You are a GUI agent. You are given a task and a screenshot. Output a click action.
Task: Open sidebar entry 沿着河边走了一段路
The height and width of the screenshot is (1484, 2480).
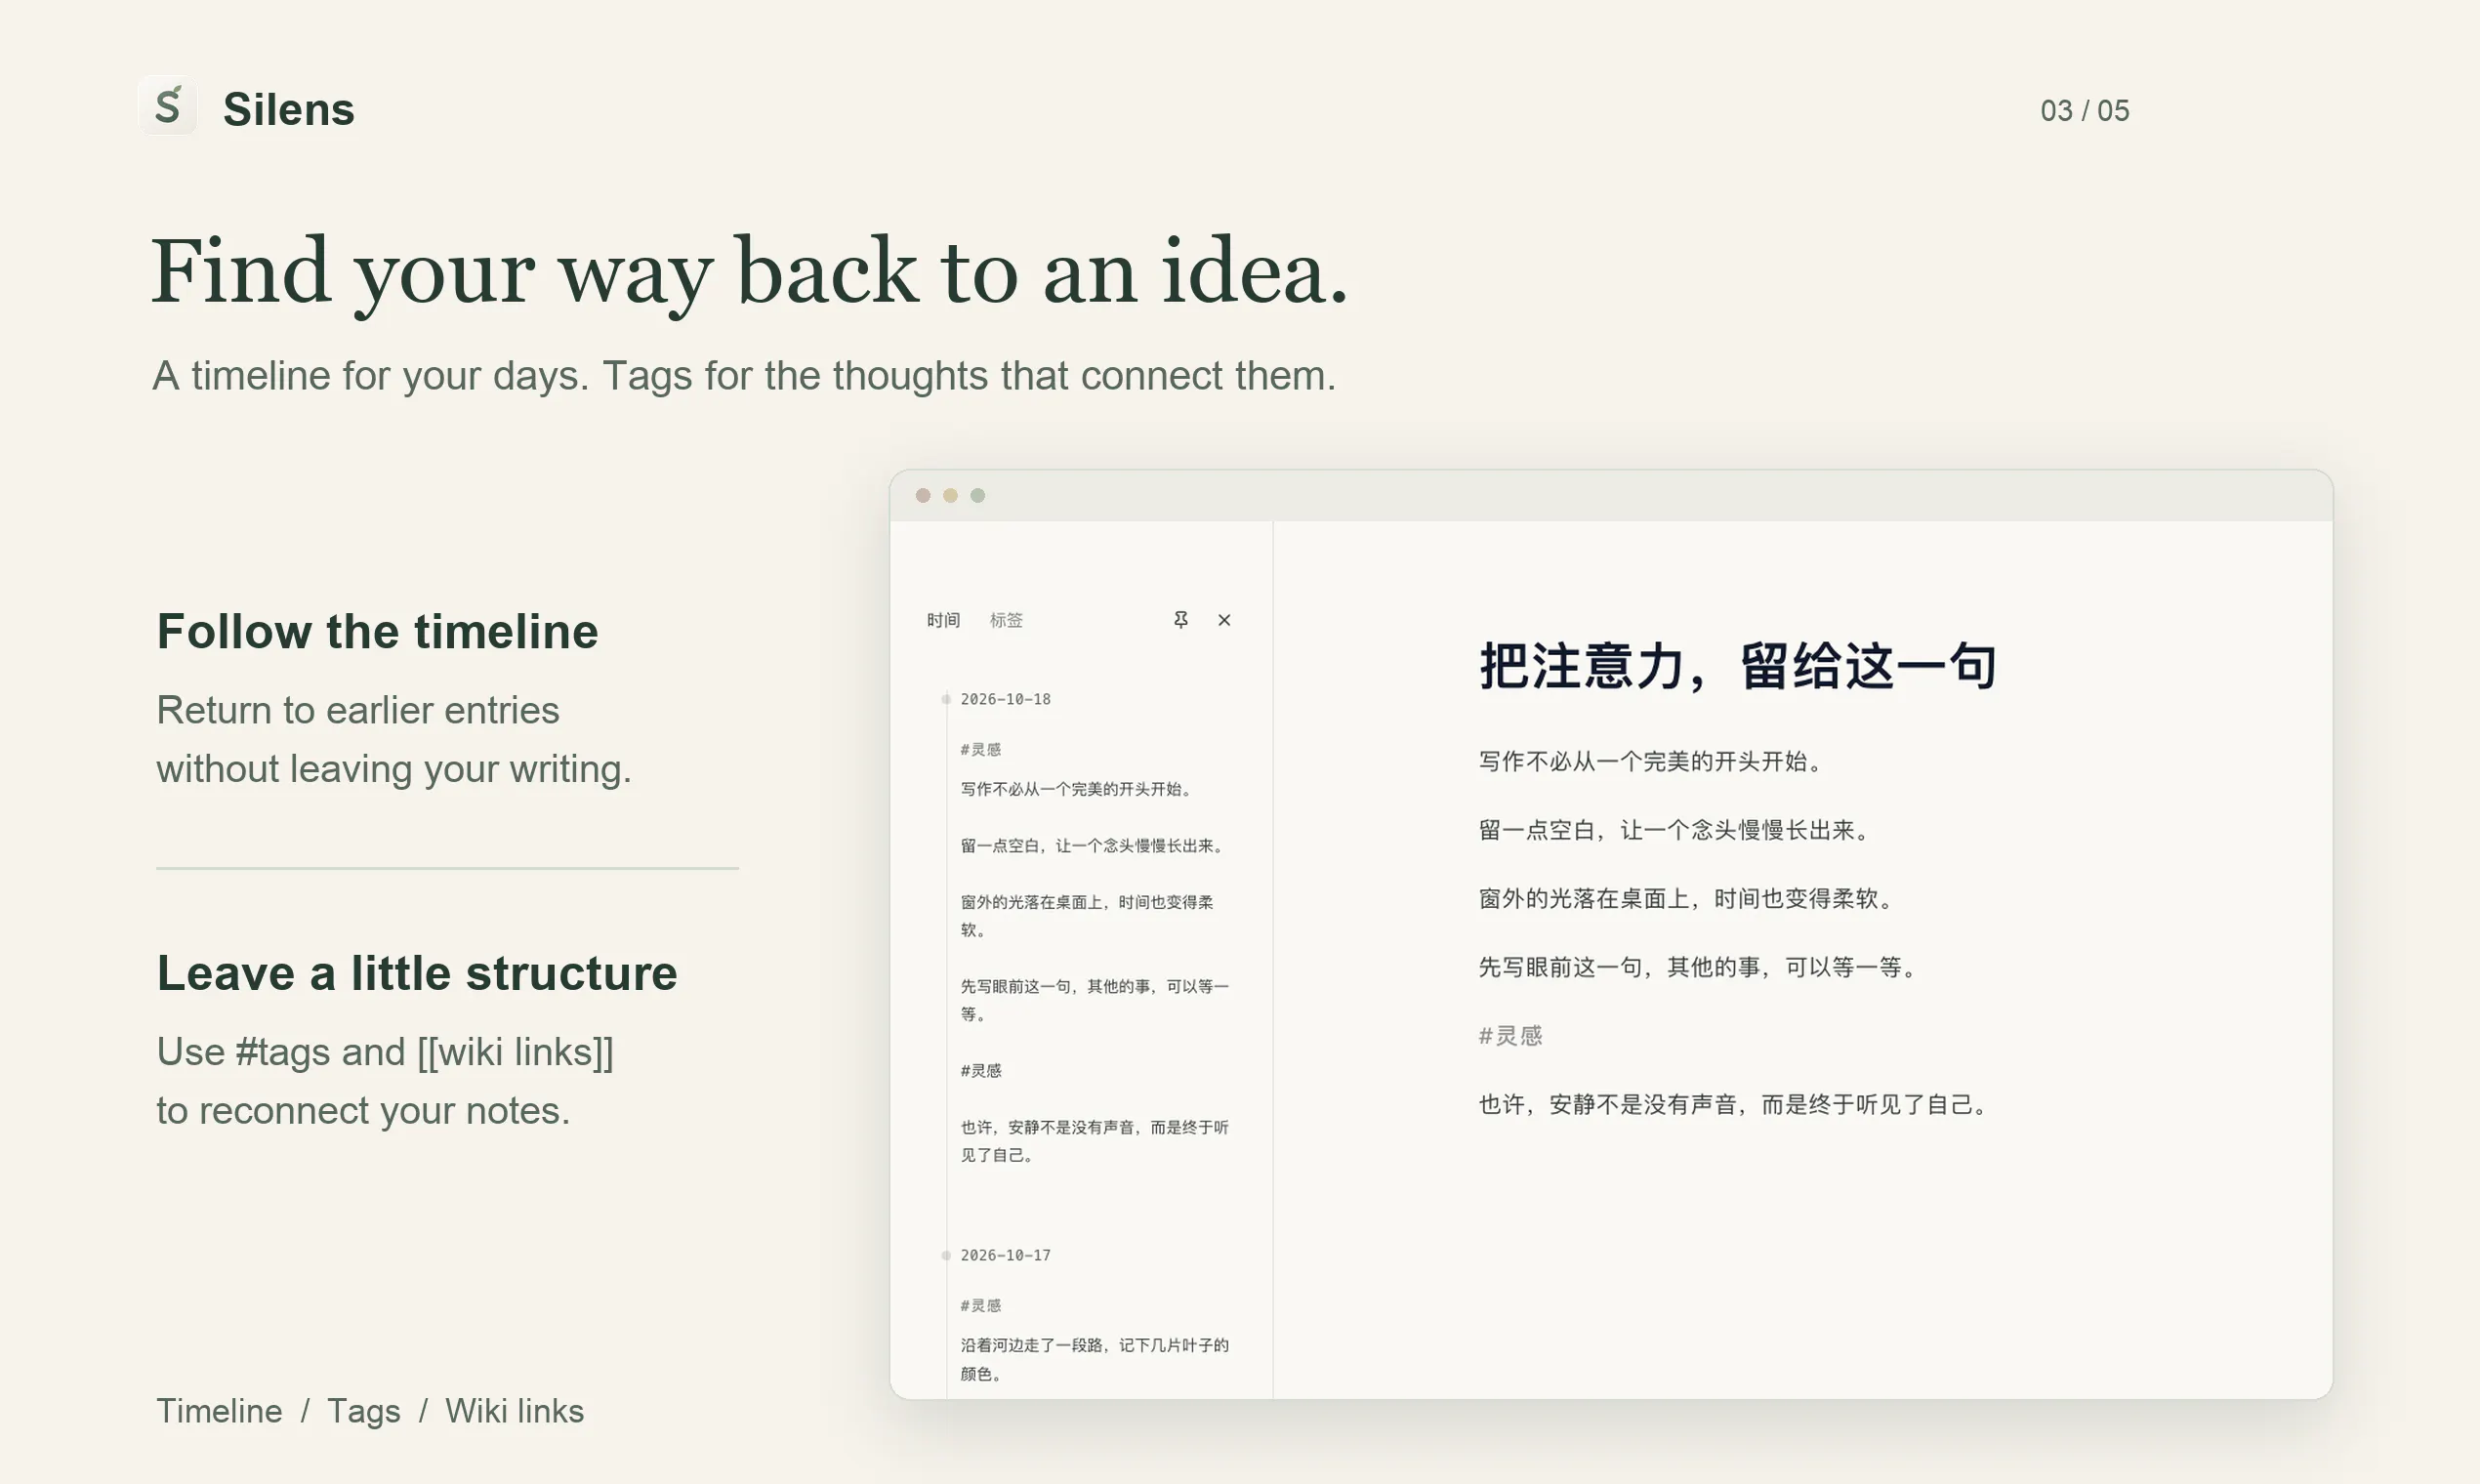[x=1094, y=1359]
